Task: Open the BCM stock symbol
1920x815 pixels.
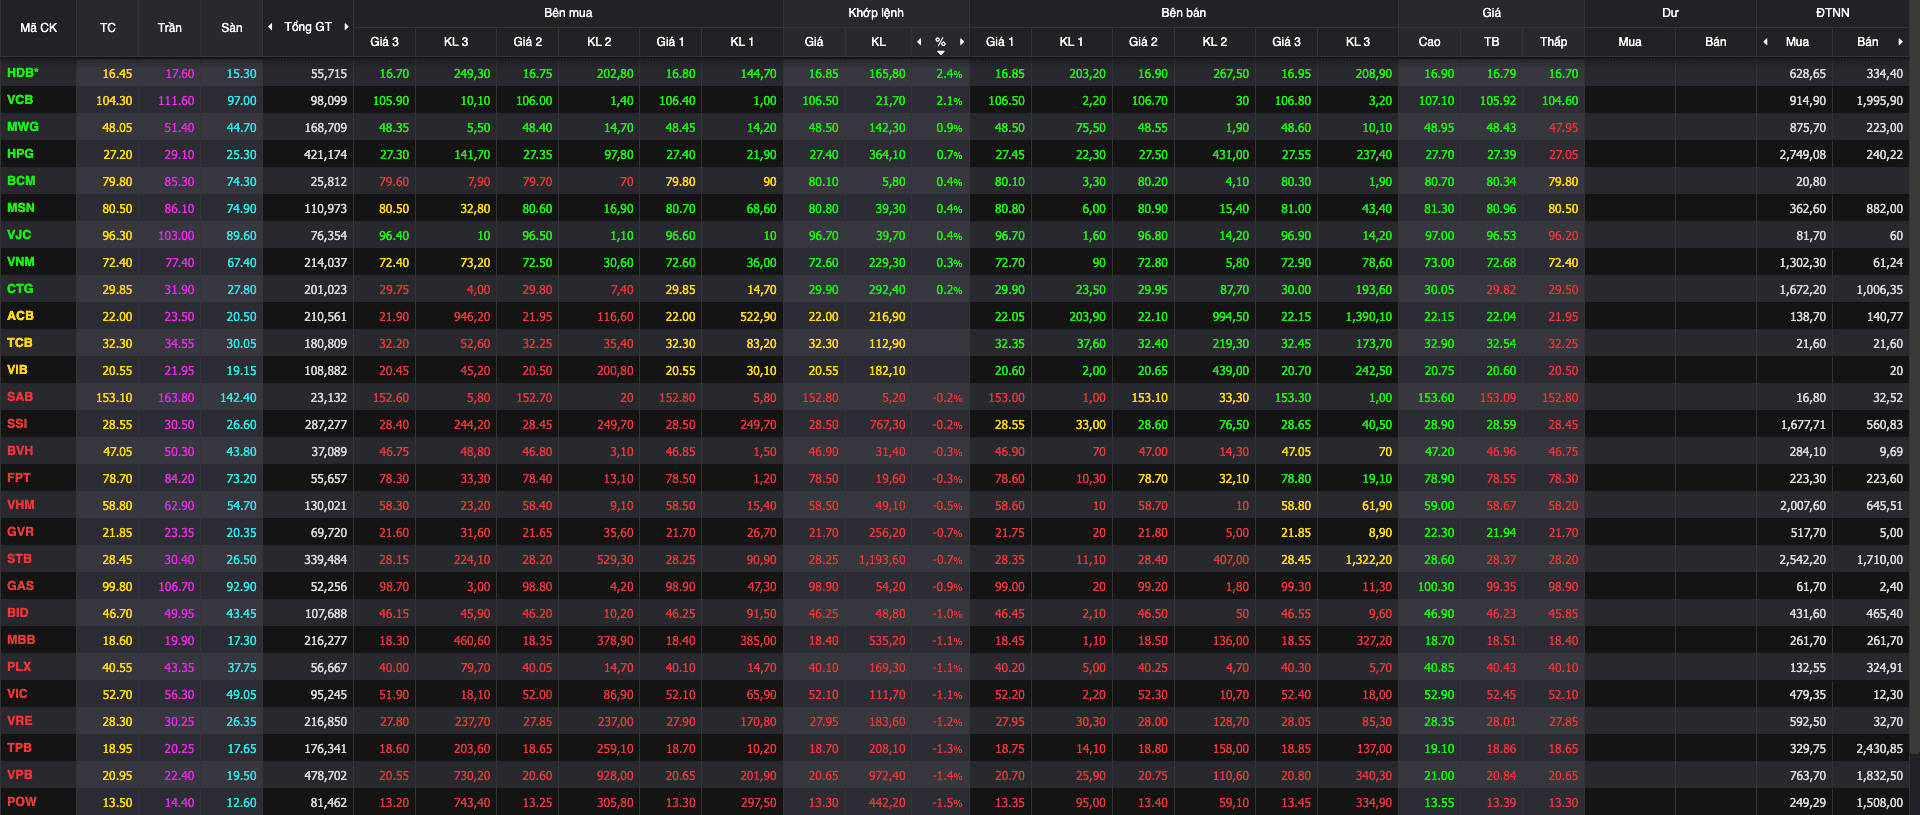Action: coord(21,181)
